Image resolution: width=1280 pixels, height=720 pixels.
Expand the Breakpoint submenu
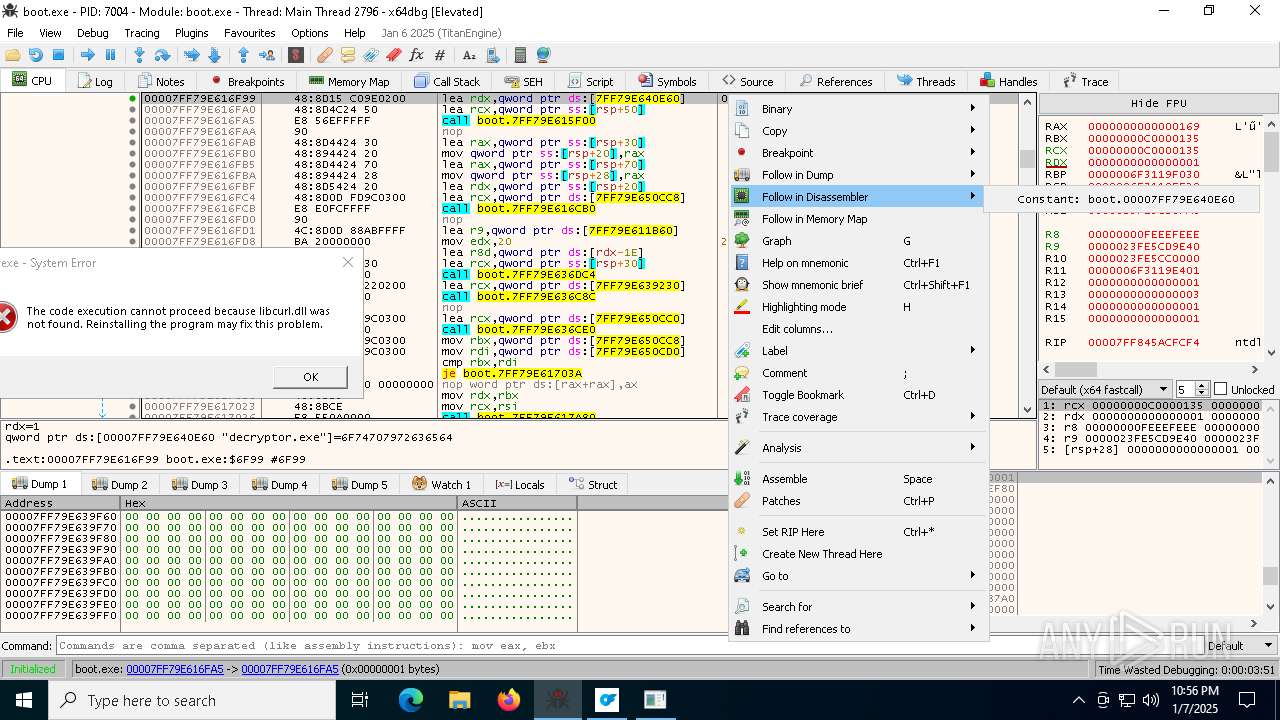[x=859, y=153]
